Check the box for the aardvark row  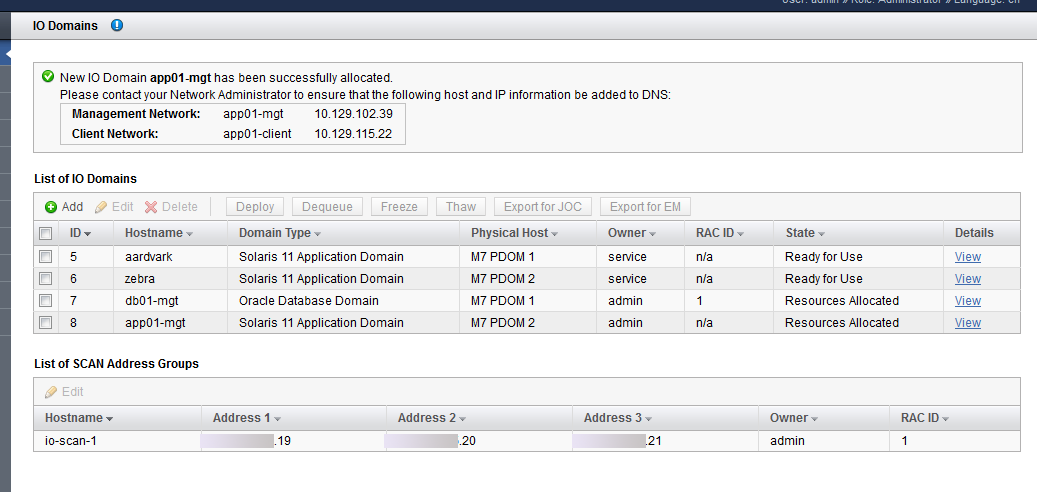click(46, 257)
